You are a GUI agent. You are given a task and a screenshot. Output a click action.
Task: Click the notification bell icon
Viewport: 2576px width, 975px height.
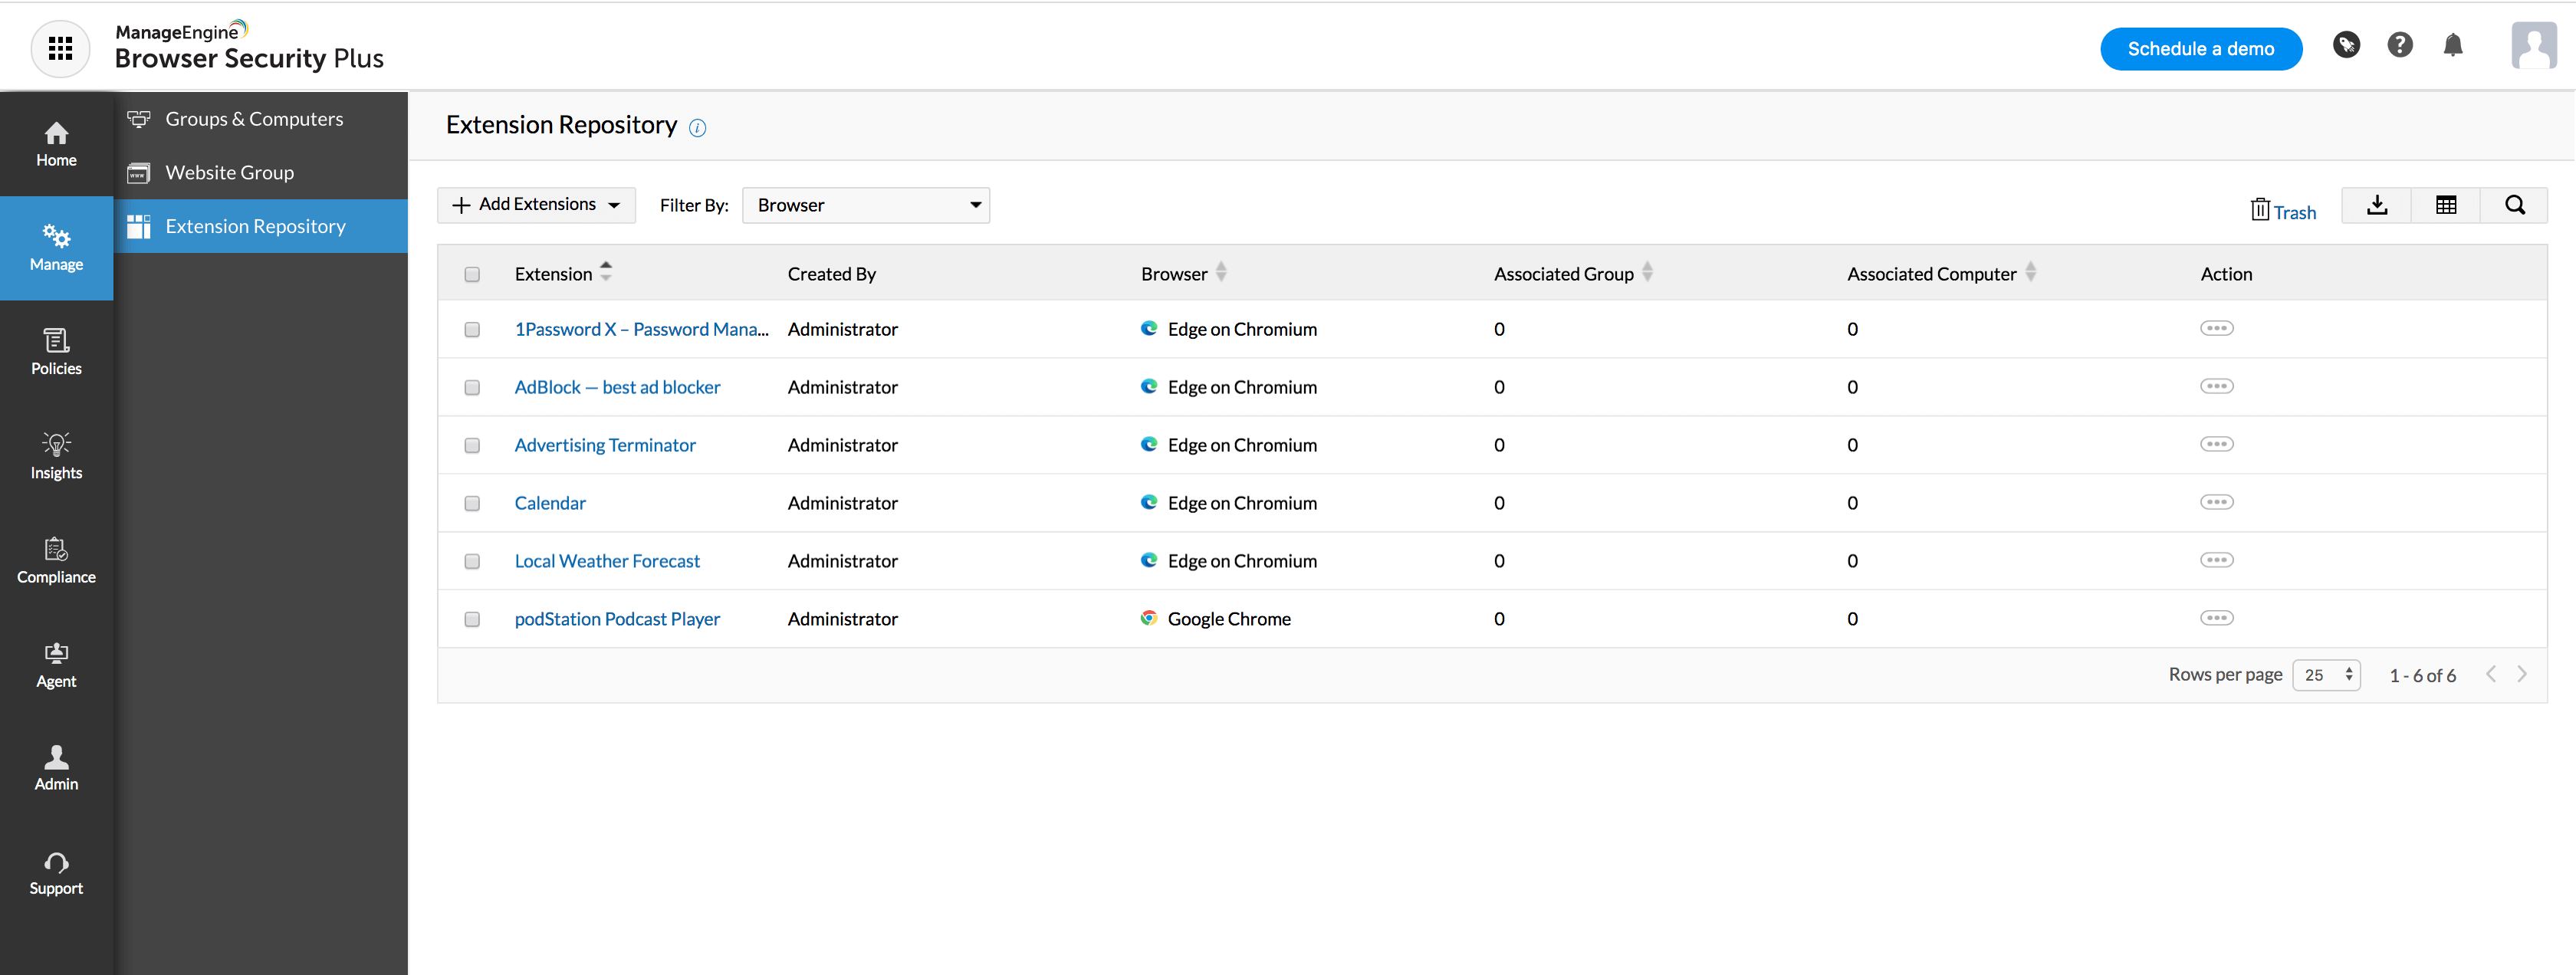[x=2452, y=46]
